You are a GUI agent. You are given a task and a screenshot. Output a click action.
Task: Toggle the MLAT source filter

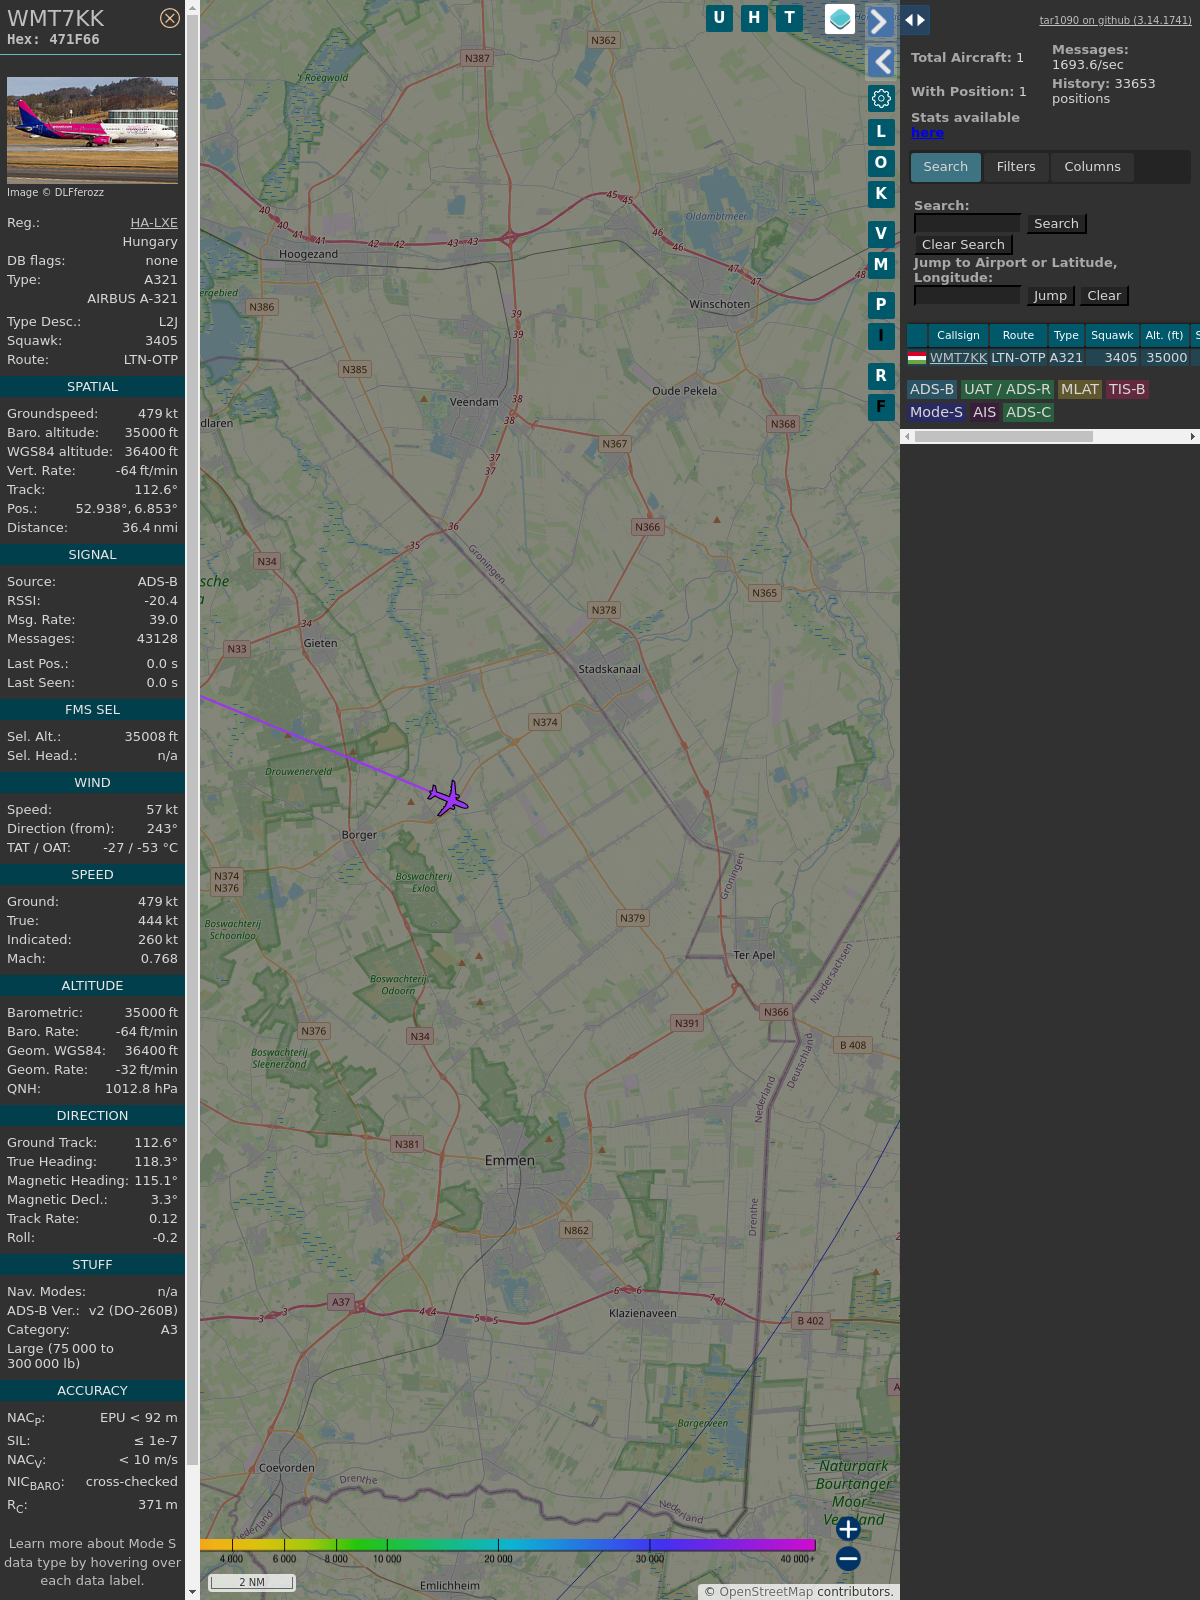tap(1080, 389)
